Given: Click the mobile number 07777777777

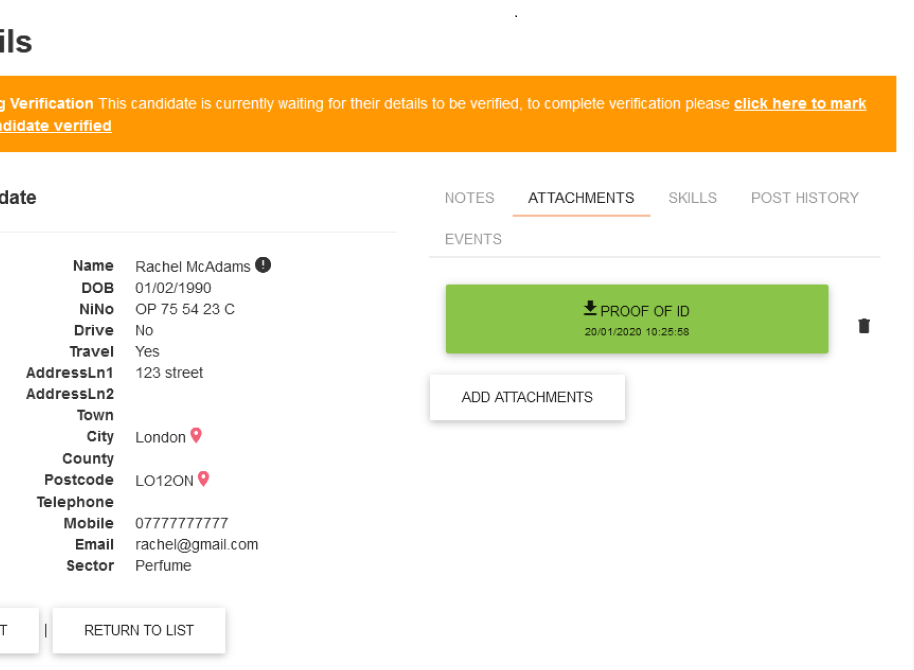Looking at the screenshot, I should click(182, 523).
